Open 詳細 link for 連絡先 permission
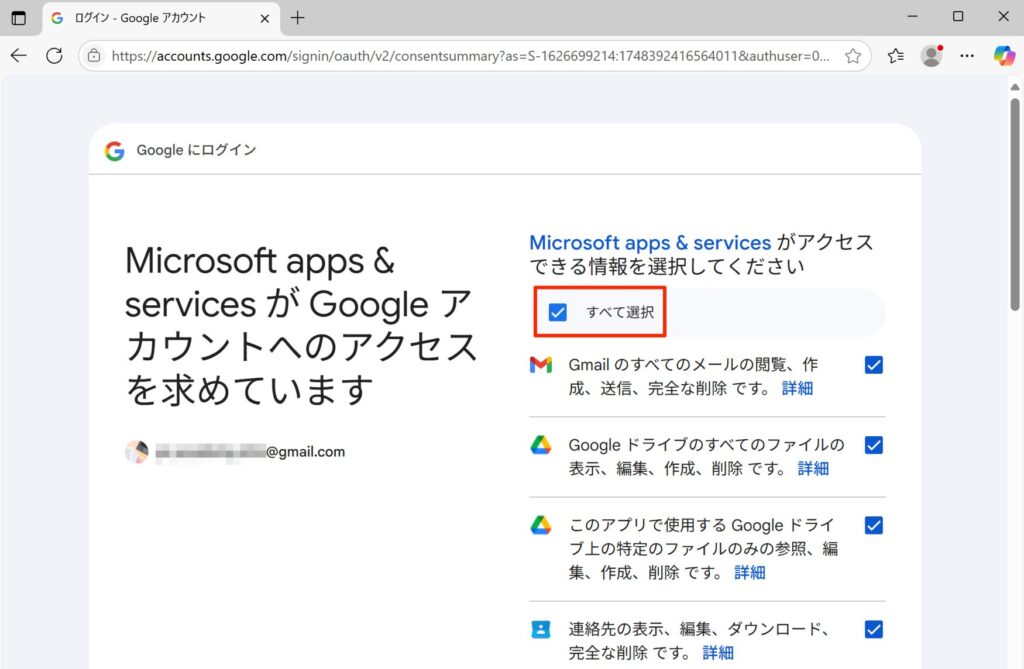Image resolution: width=1024 pixels, height=669 pixels. [x=718, y=653]
